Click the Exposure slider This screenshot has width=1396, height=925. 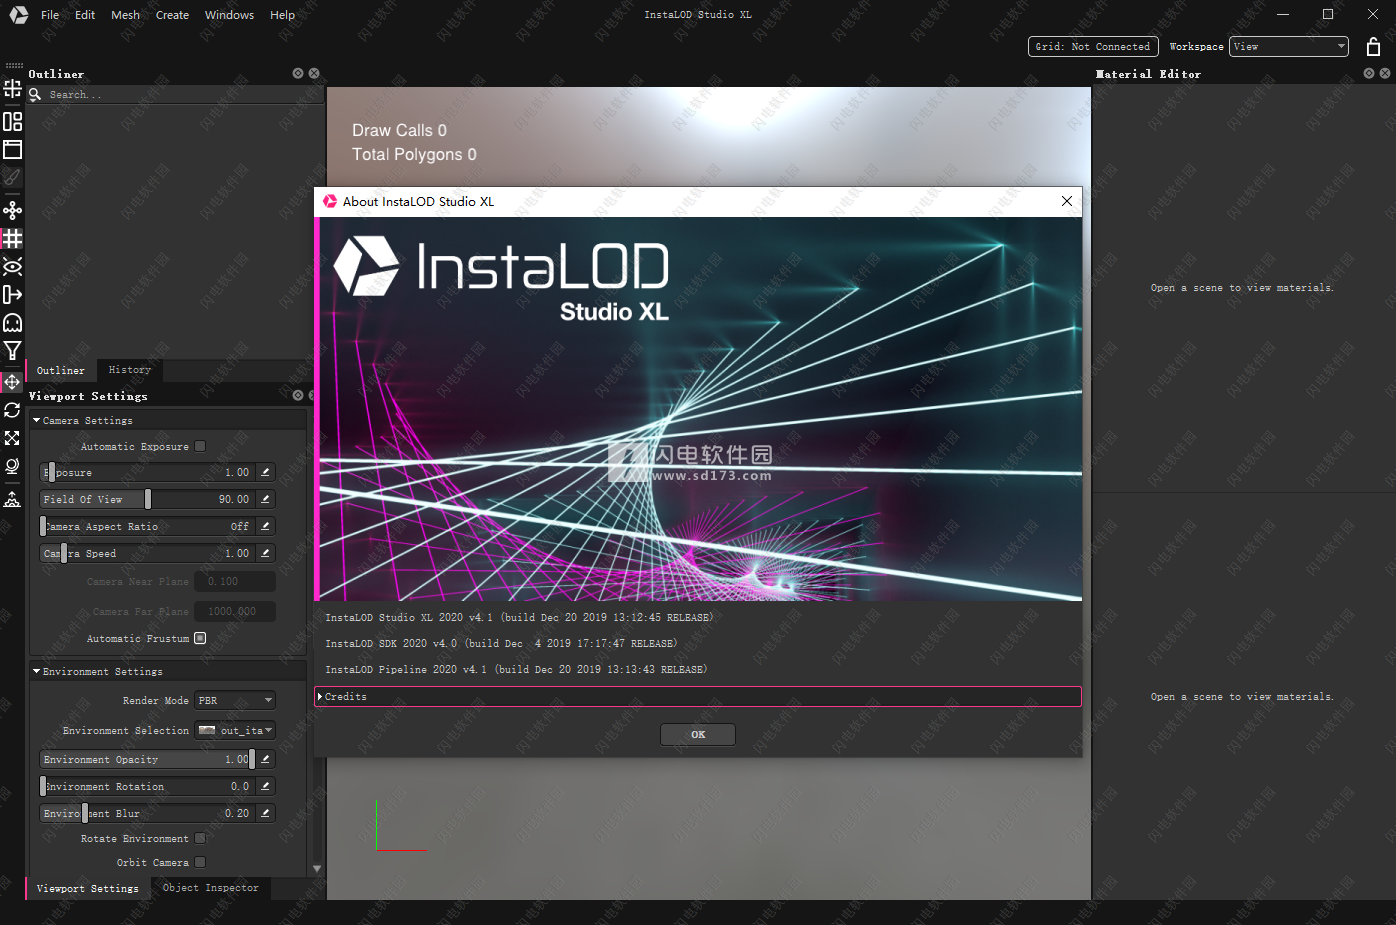click(147, 472)
